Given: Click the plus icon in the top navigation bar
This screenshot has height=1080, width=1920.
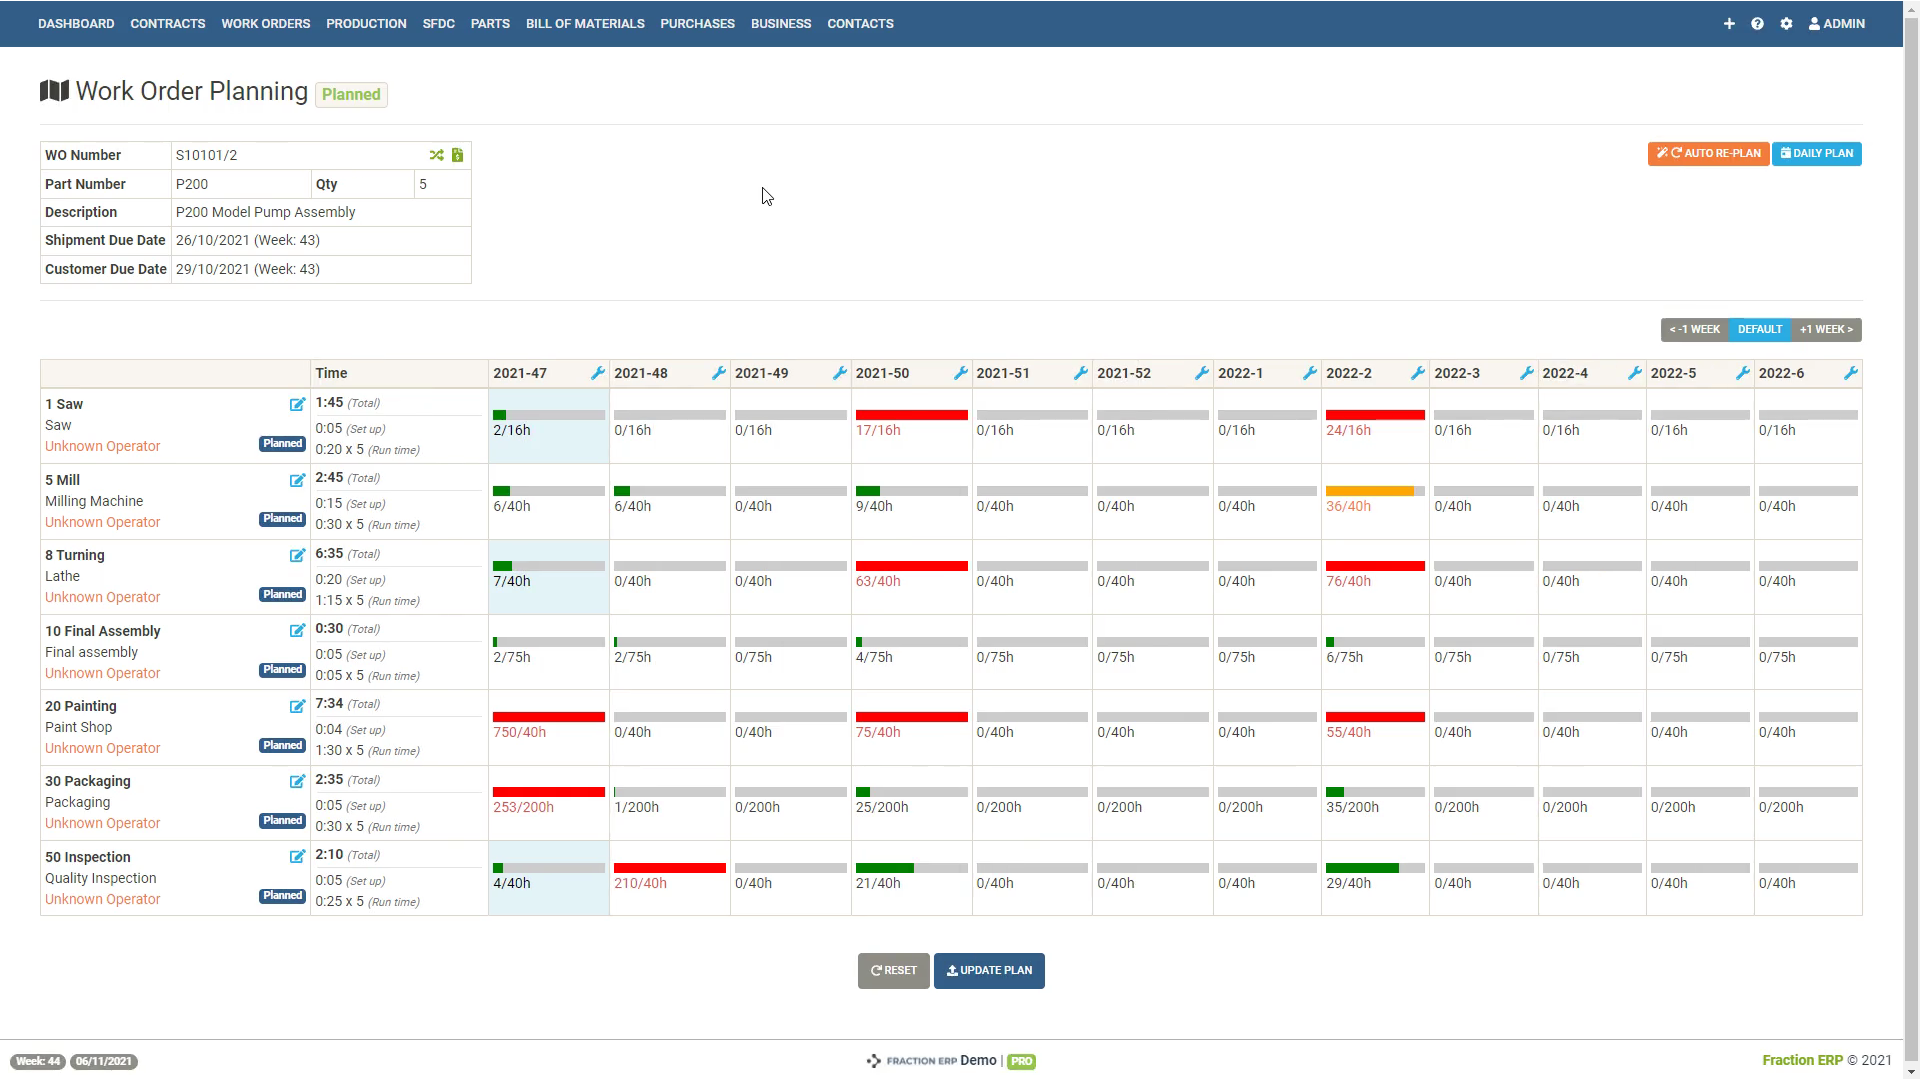Looking at the screenshot, I should (1729, 23).
